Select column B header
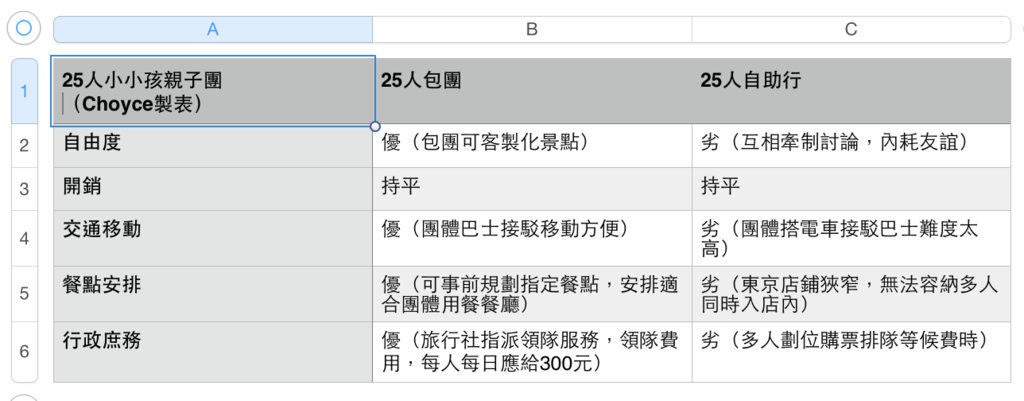Viewport: 1024px width, 401px height. point(532,29)
